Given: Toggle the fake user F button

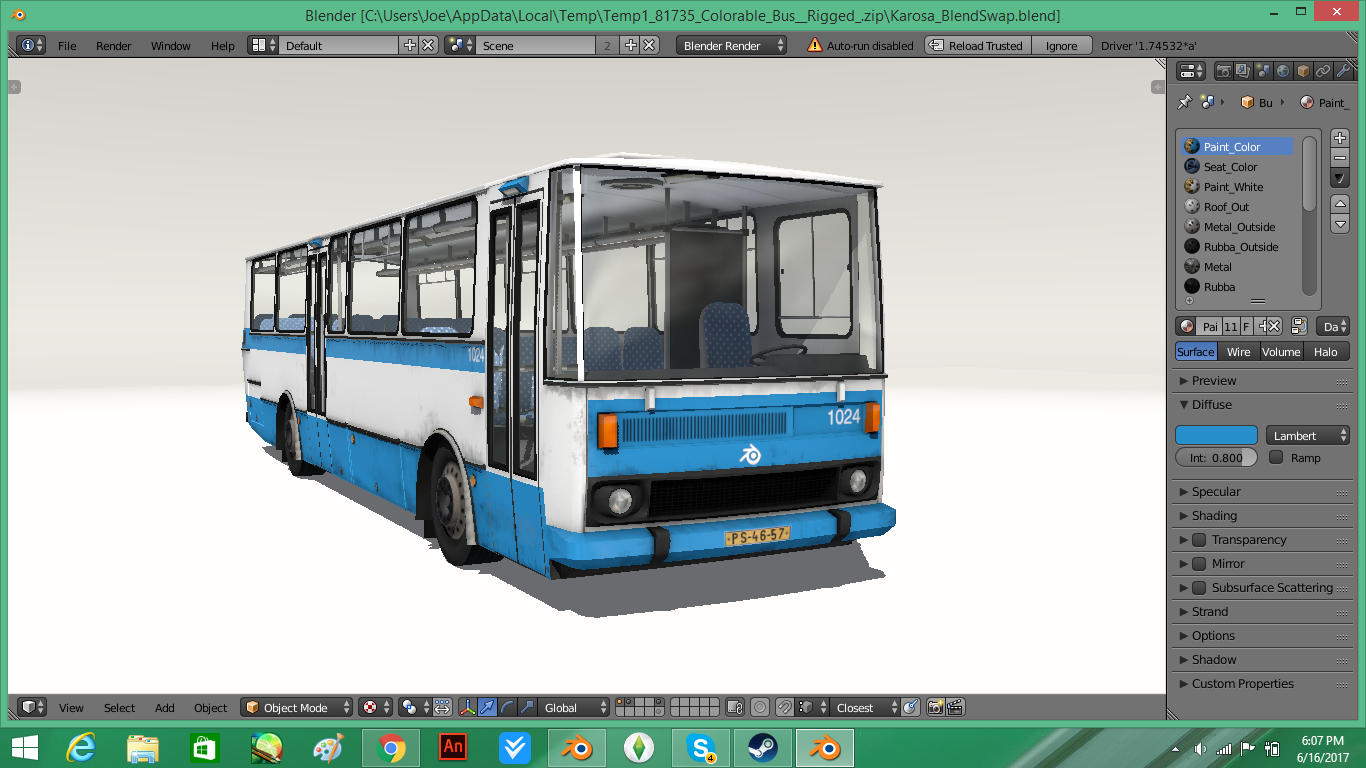Looking at the screenshot, I should point(1247,326).
